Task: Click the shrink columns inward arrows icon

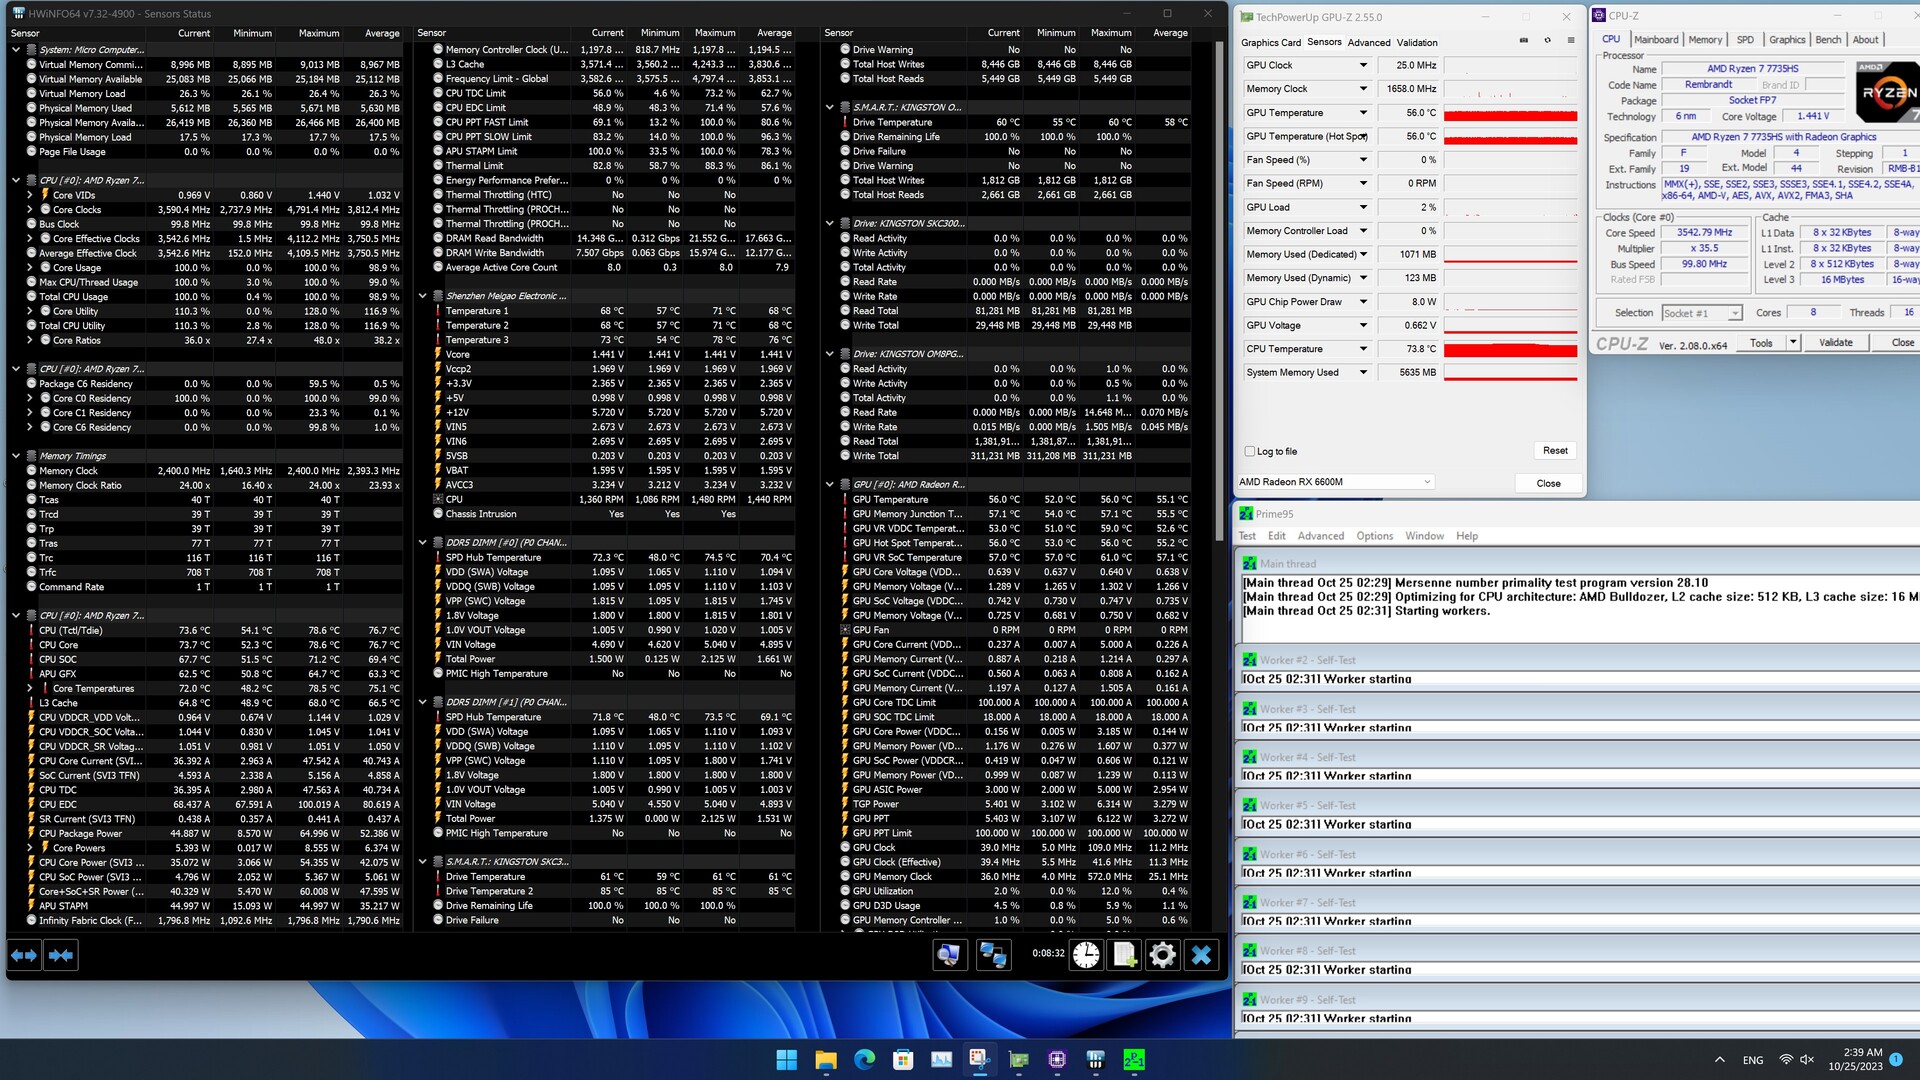Action: (x=61, y=955)
